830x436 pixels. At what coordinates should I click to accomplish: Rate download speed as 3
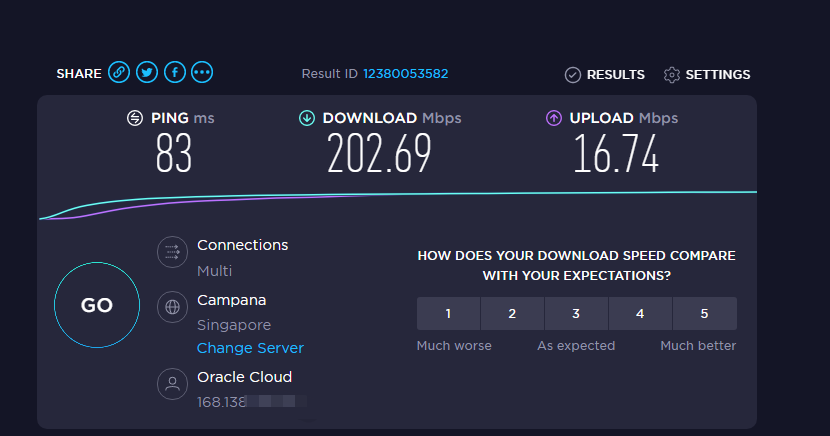pos(576,314)
